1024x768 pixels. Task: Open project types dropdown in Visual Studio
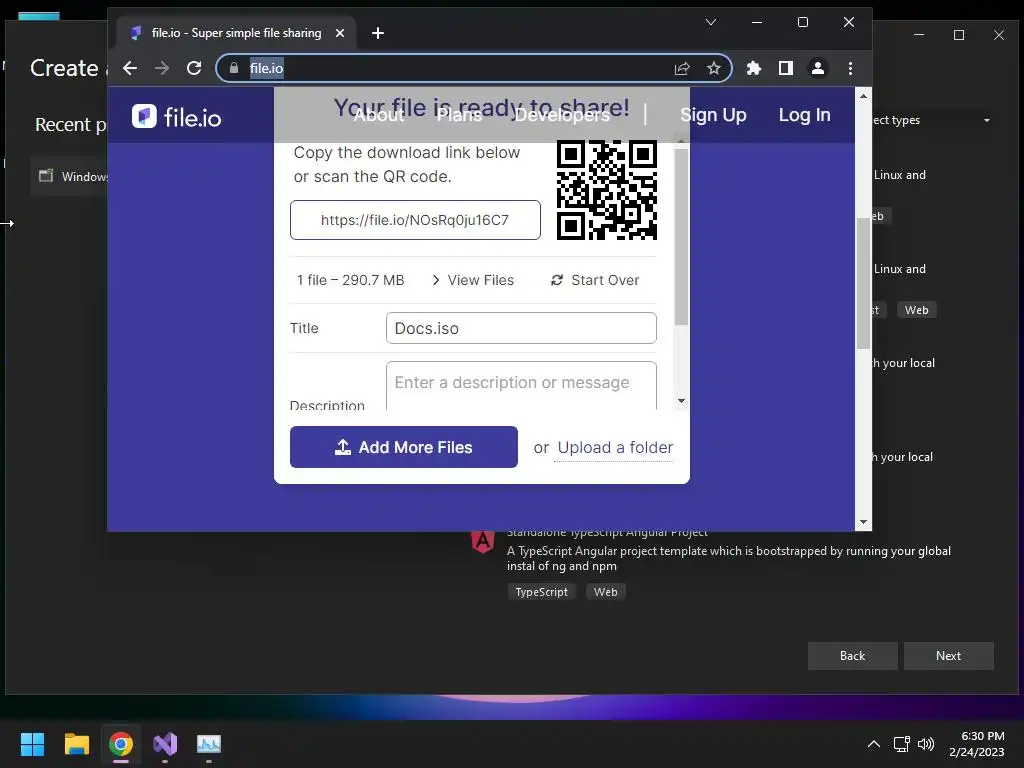(933, 120)
